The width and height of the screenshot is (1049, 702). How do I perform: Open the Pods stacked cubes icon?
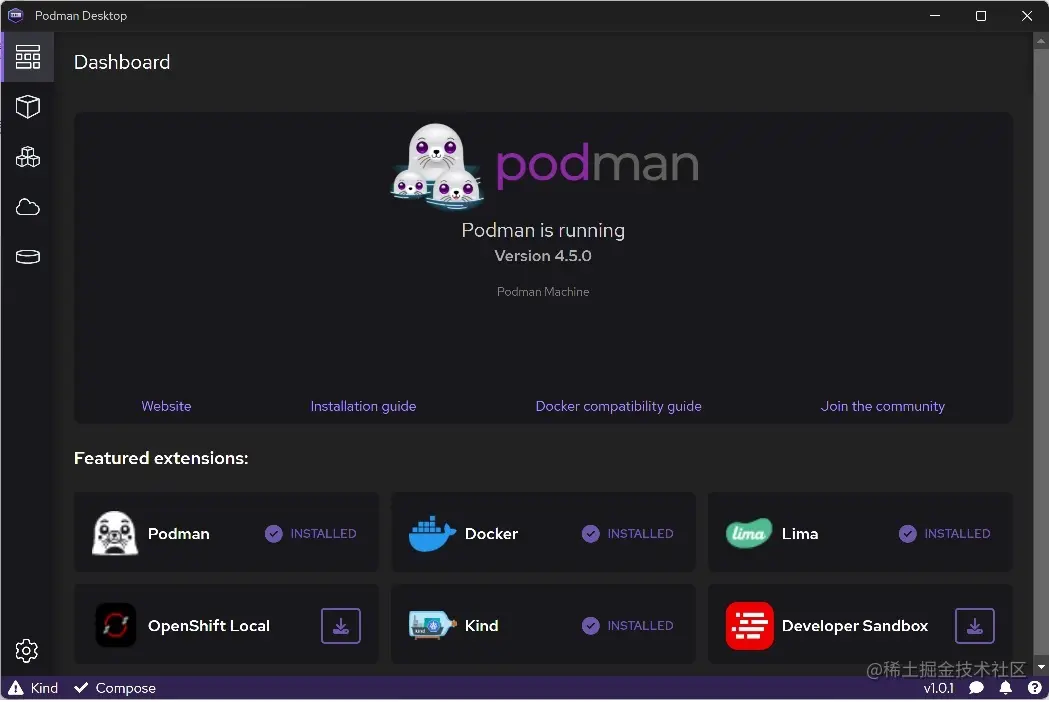pos(27,157)
